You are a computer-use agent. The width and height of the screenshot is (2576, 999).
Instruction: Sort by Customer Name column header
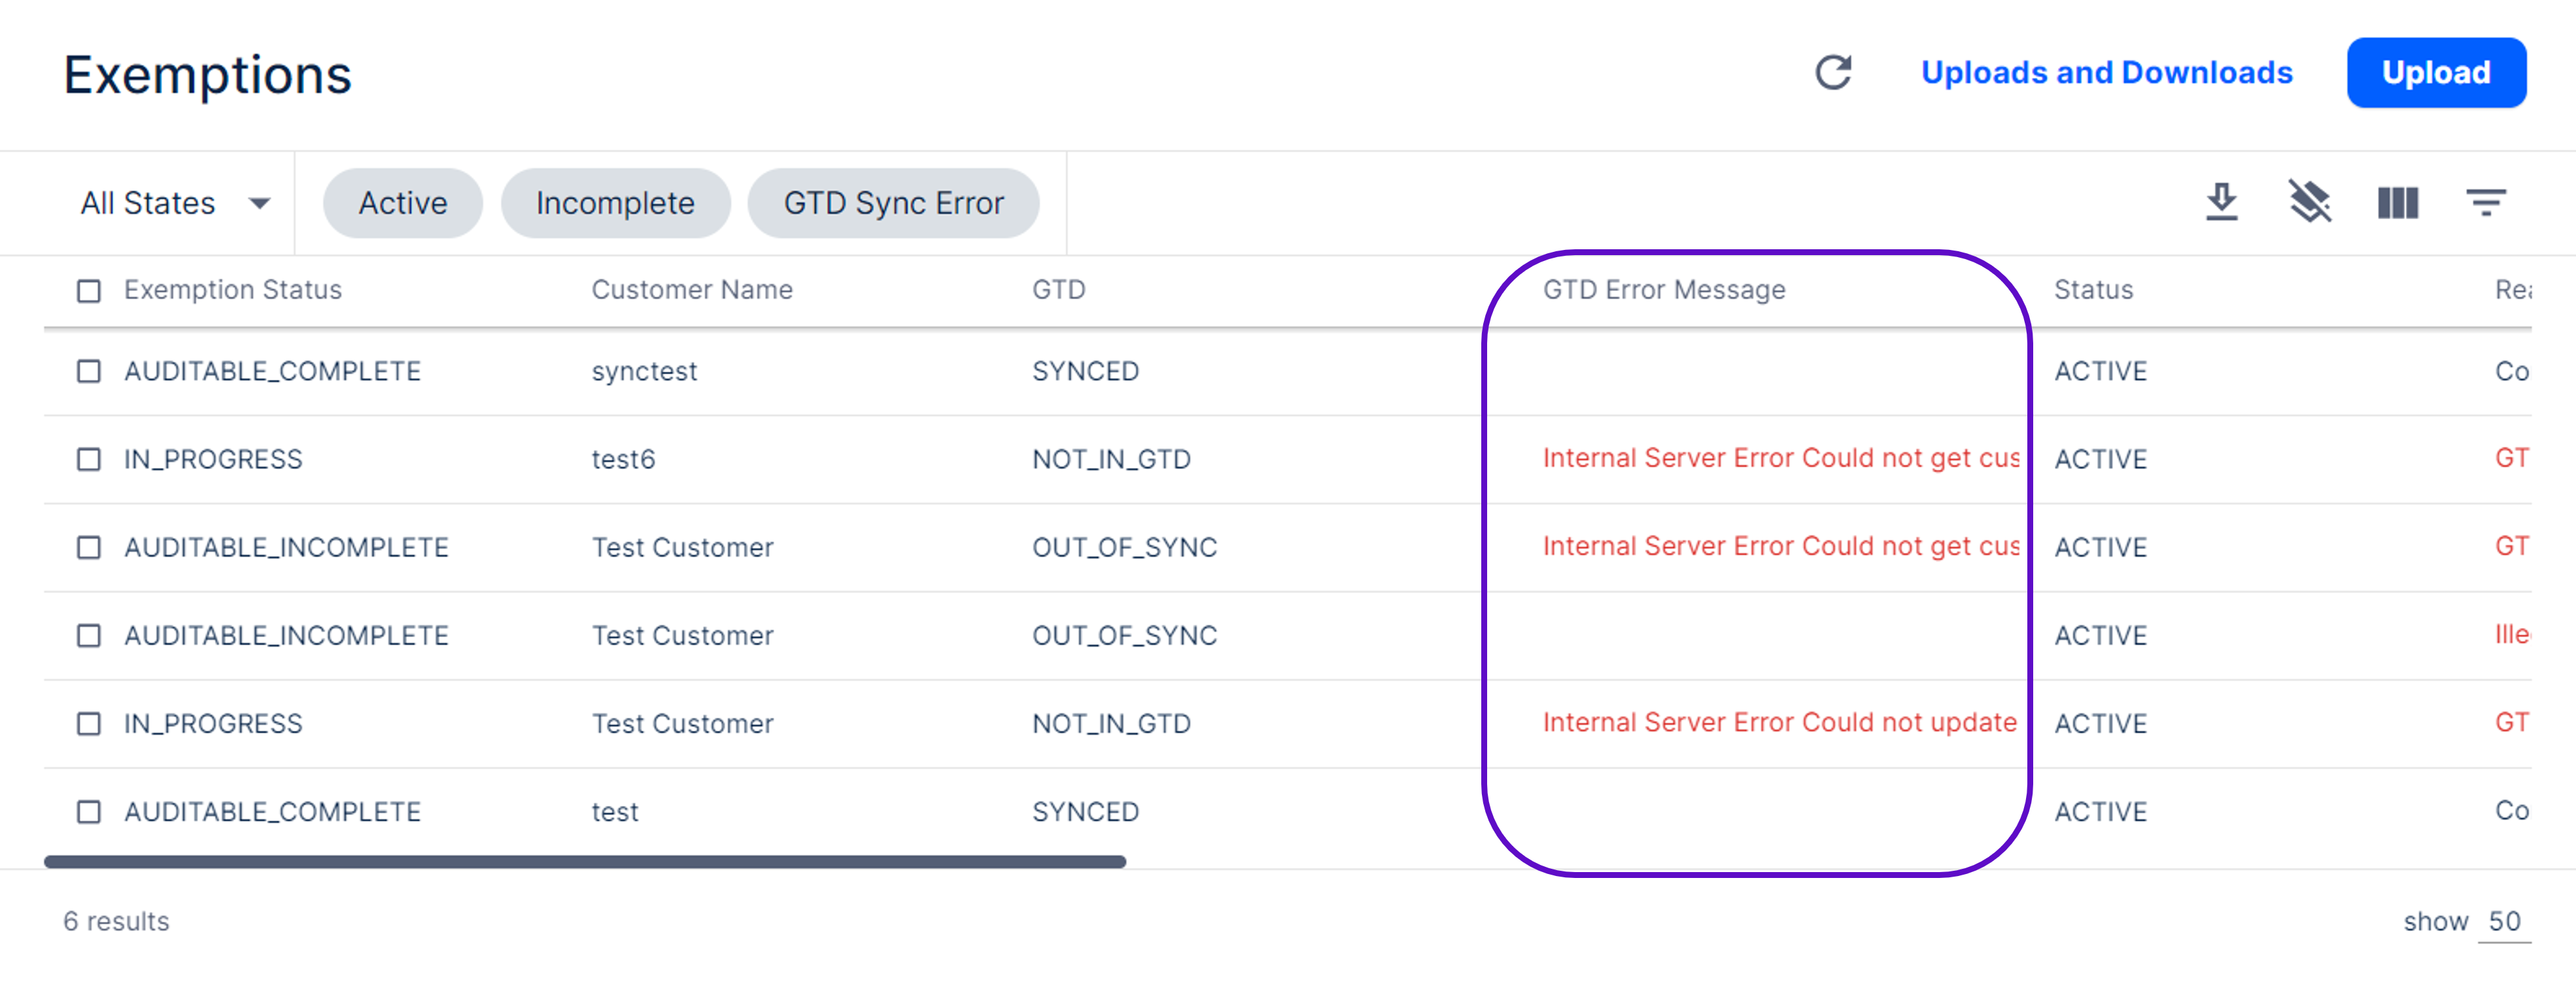691,290
